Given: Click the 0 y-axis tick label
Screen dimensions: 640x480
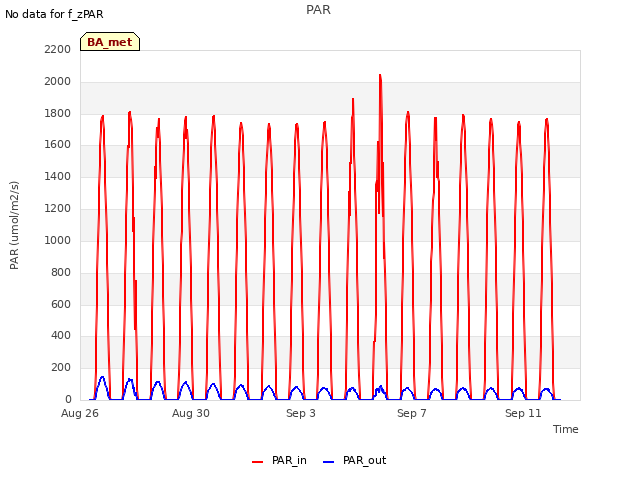Looking at the screenshot, I should coord(68,399).
